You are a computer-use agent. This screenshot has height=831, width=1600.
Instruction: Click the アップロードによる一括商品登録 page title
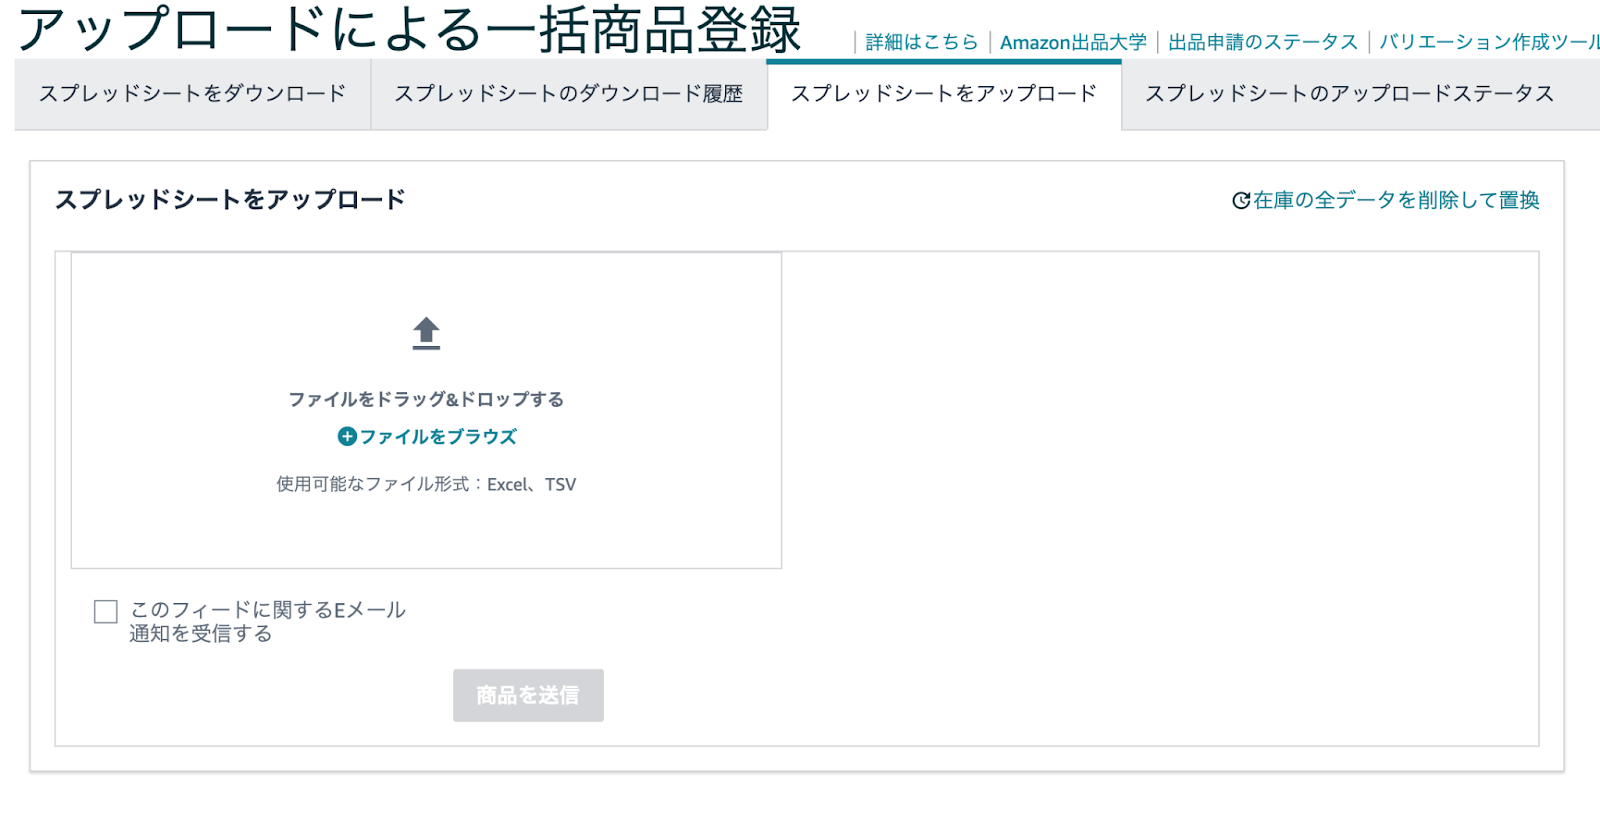pos(410,29)
